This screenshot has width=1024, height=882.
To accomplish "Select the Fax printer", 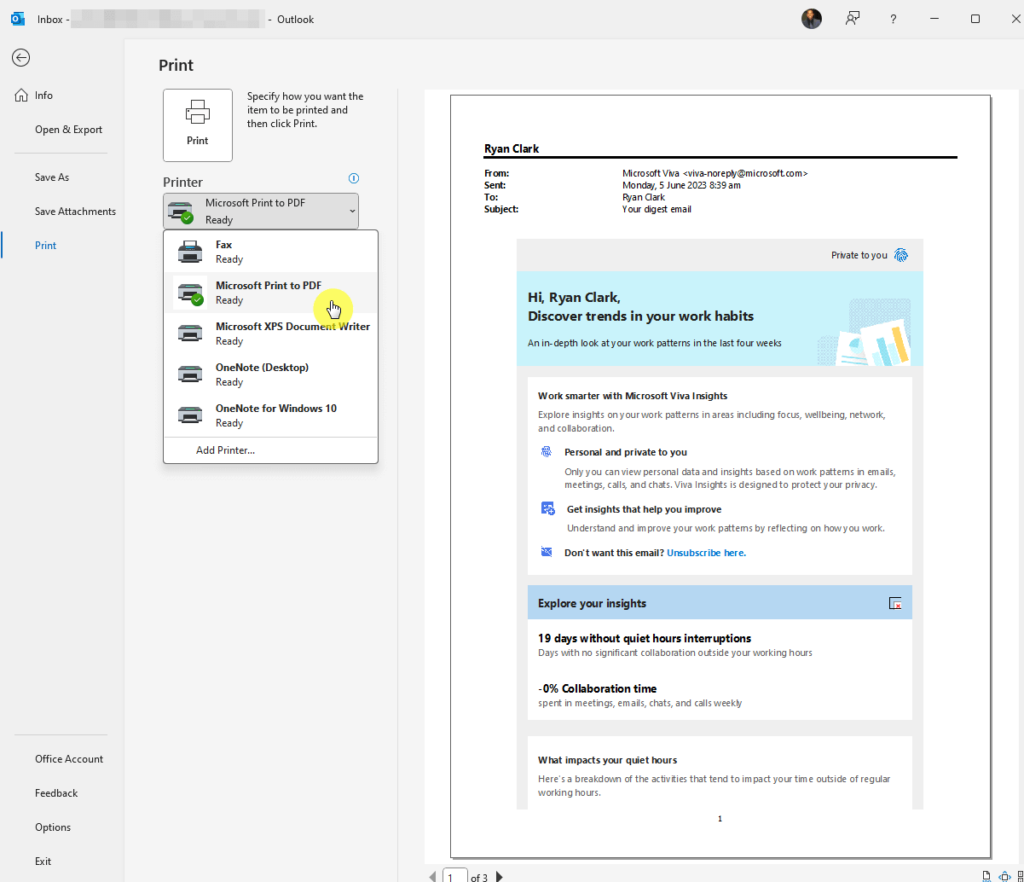I will [270, 251].
